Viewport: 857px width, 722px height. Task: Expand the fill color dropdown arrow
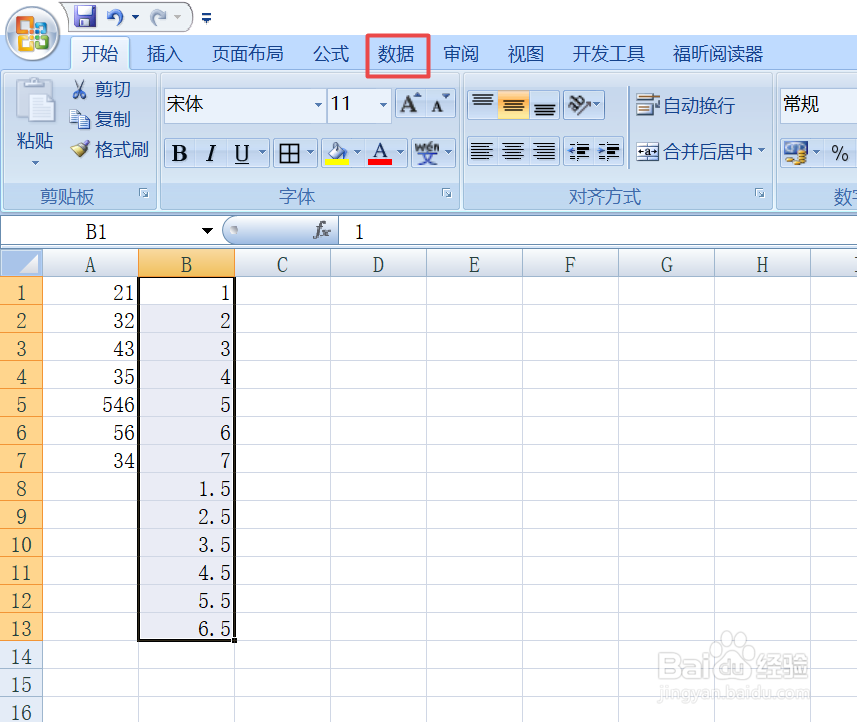click(357, 152)
